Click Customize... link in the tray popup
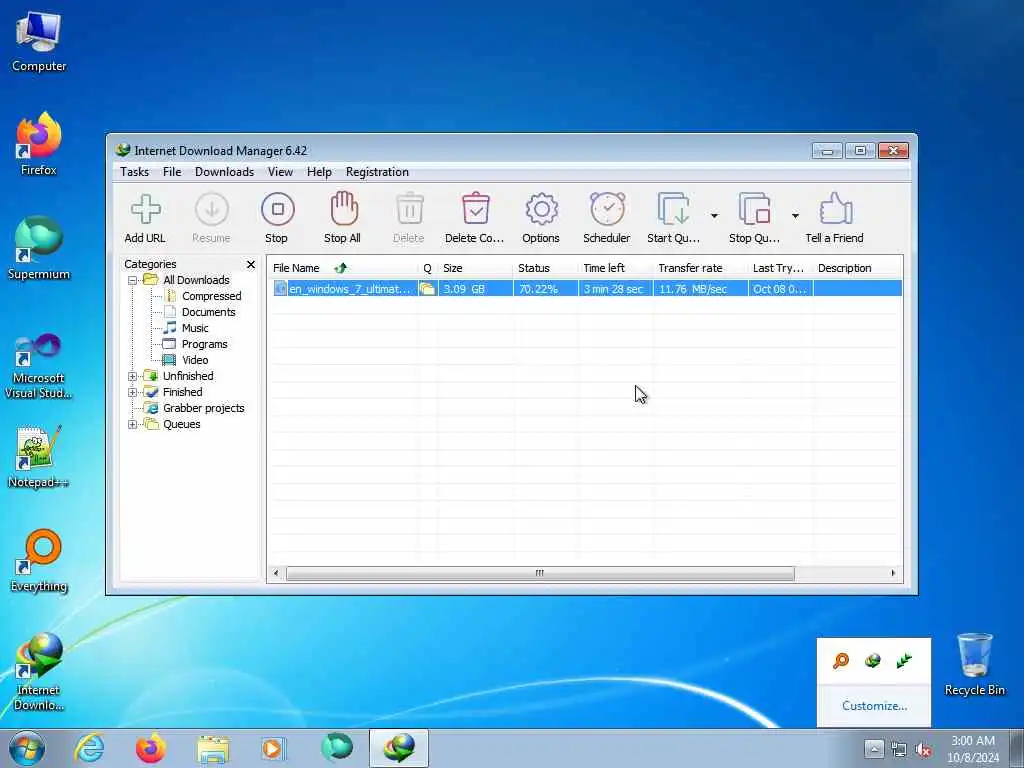This screenshot has height=768, width=1024. [x=874, y=706]
